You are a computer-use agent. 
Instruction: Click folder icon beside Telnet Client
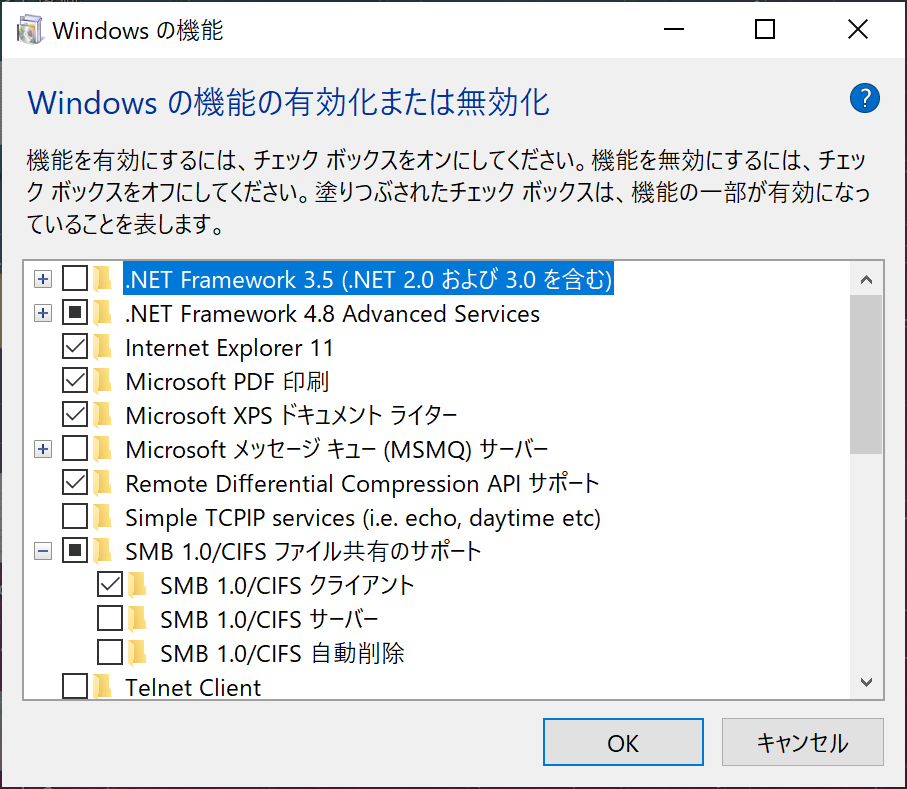[x=103, y=687]
